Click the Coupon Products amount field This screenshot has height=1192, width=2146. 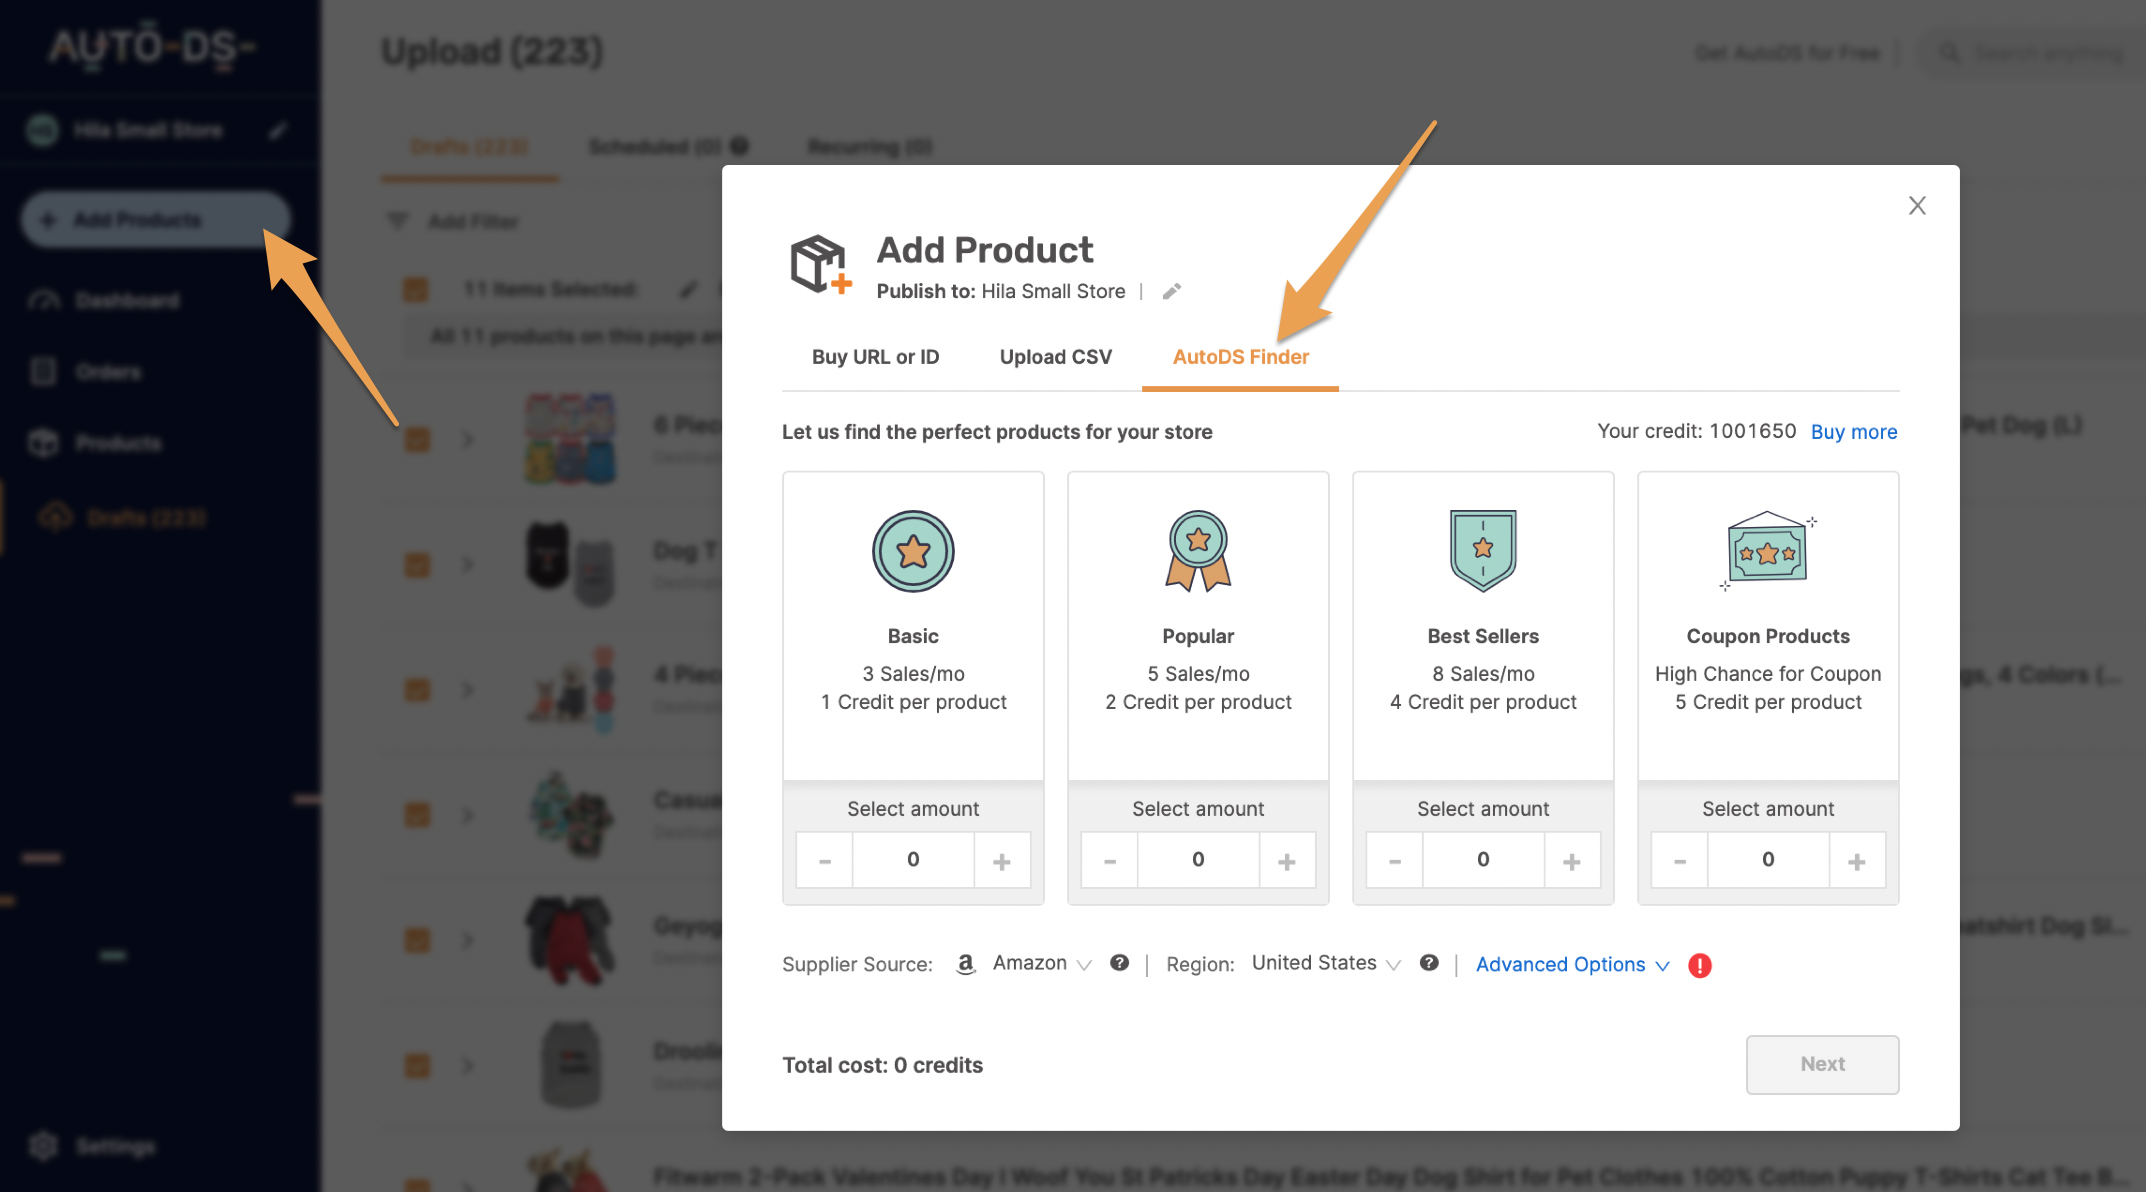[1768, 860]
